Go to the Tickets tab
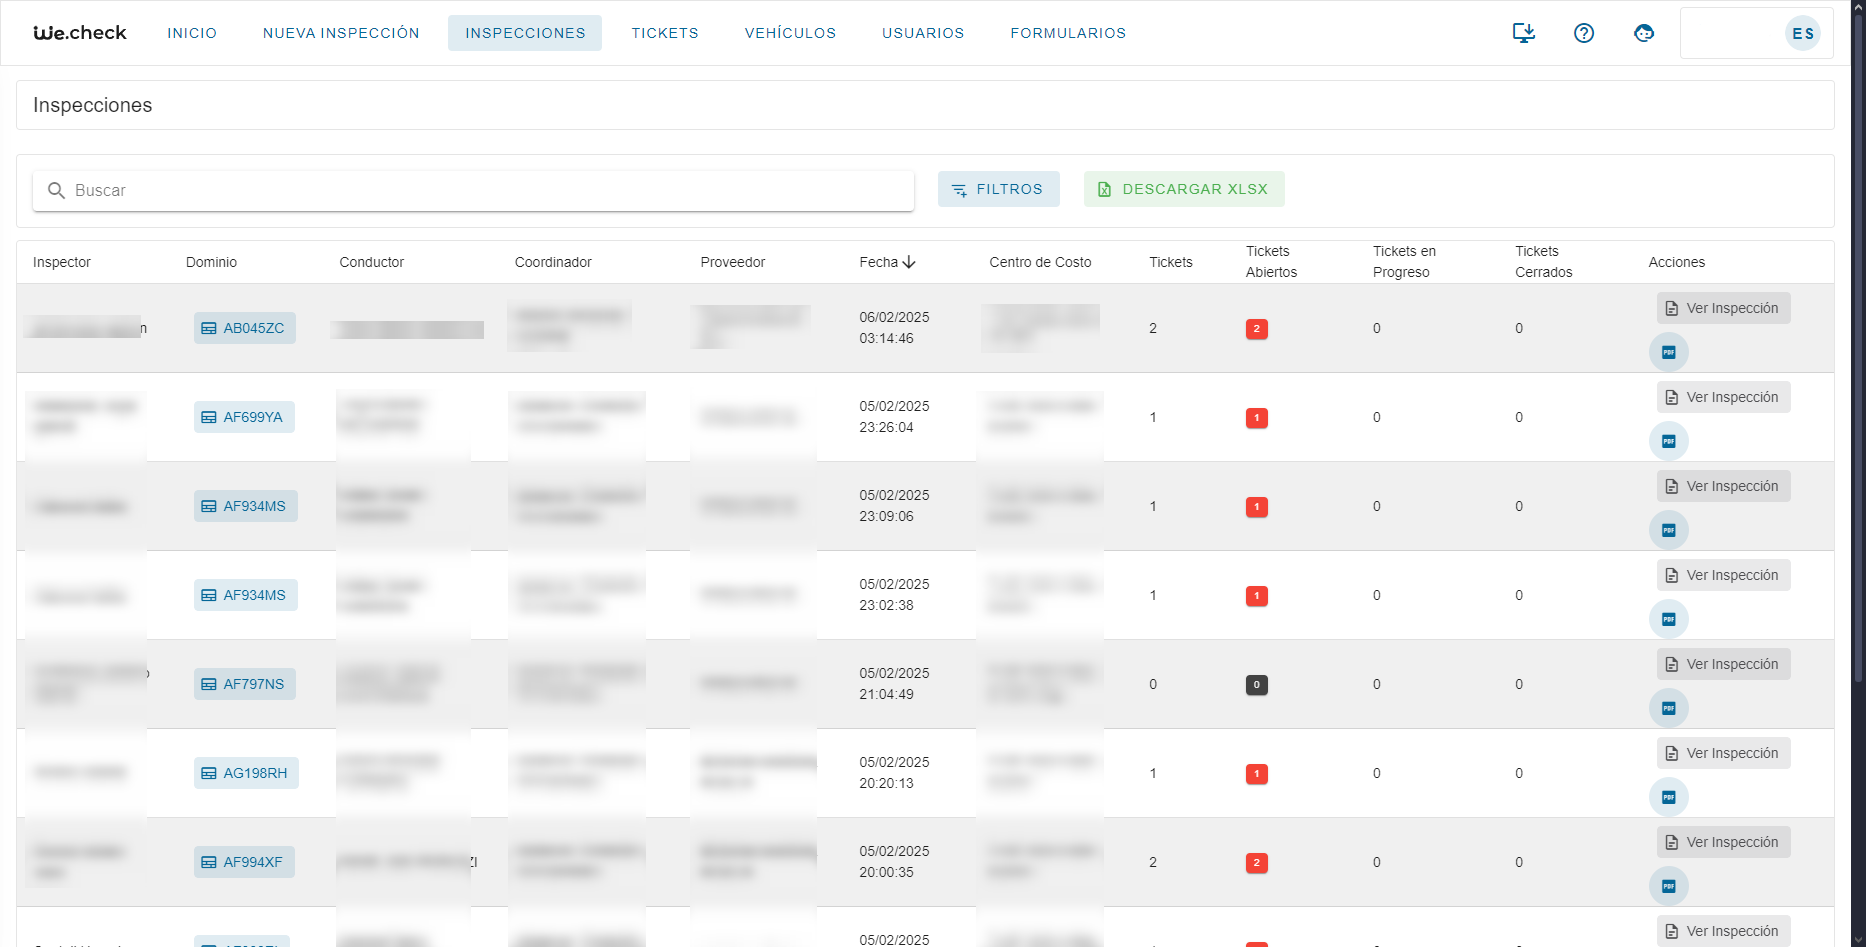This screenshot has height=947, width=1866. [x=664, y=33]
